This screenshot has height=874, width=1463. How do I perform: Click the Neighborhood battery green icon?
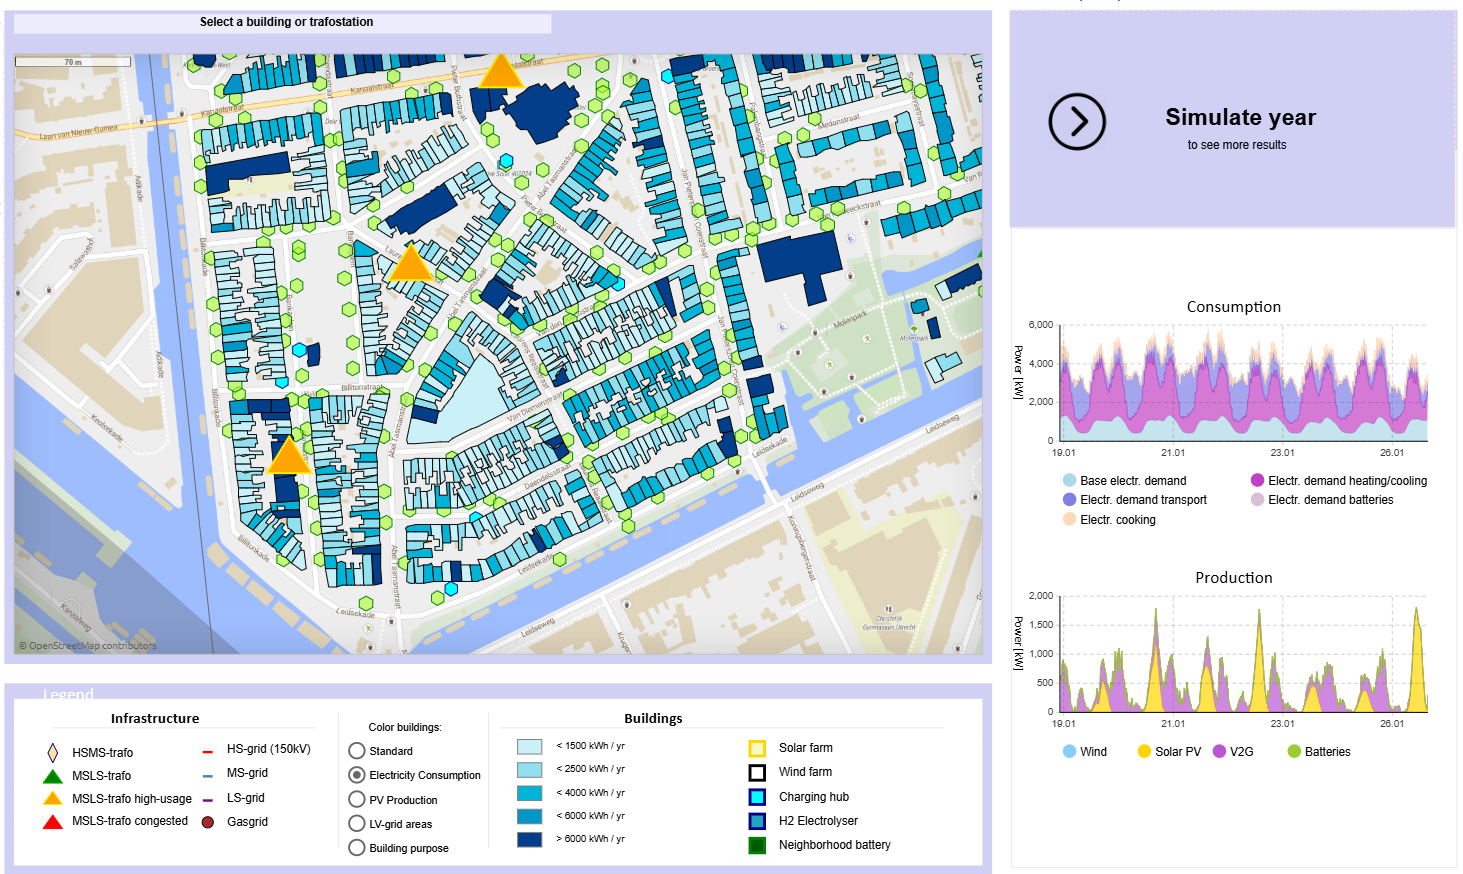click(x=757, y=845)
